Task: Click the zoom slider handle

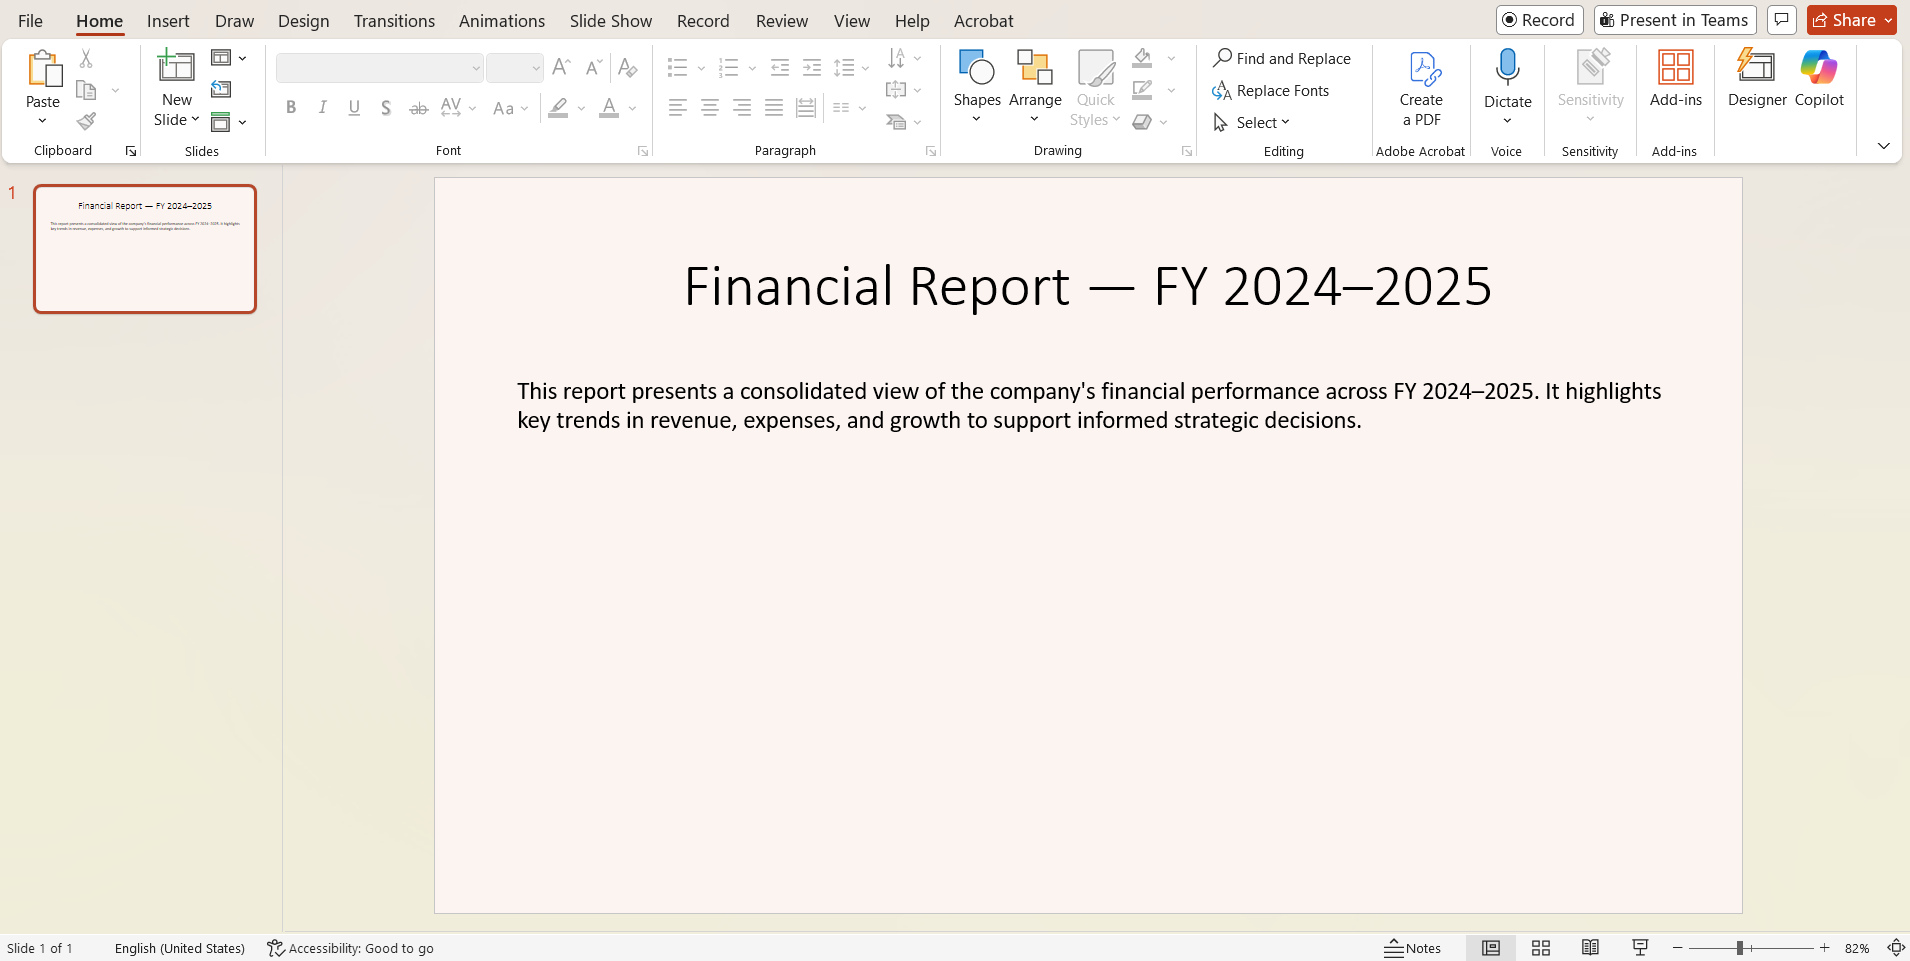Action: [1740, 948]
